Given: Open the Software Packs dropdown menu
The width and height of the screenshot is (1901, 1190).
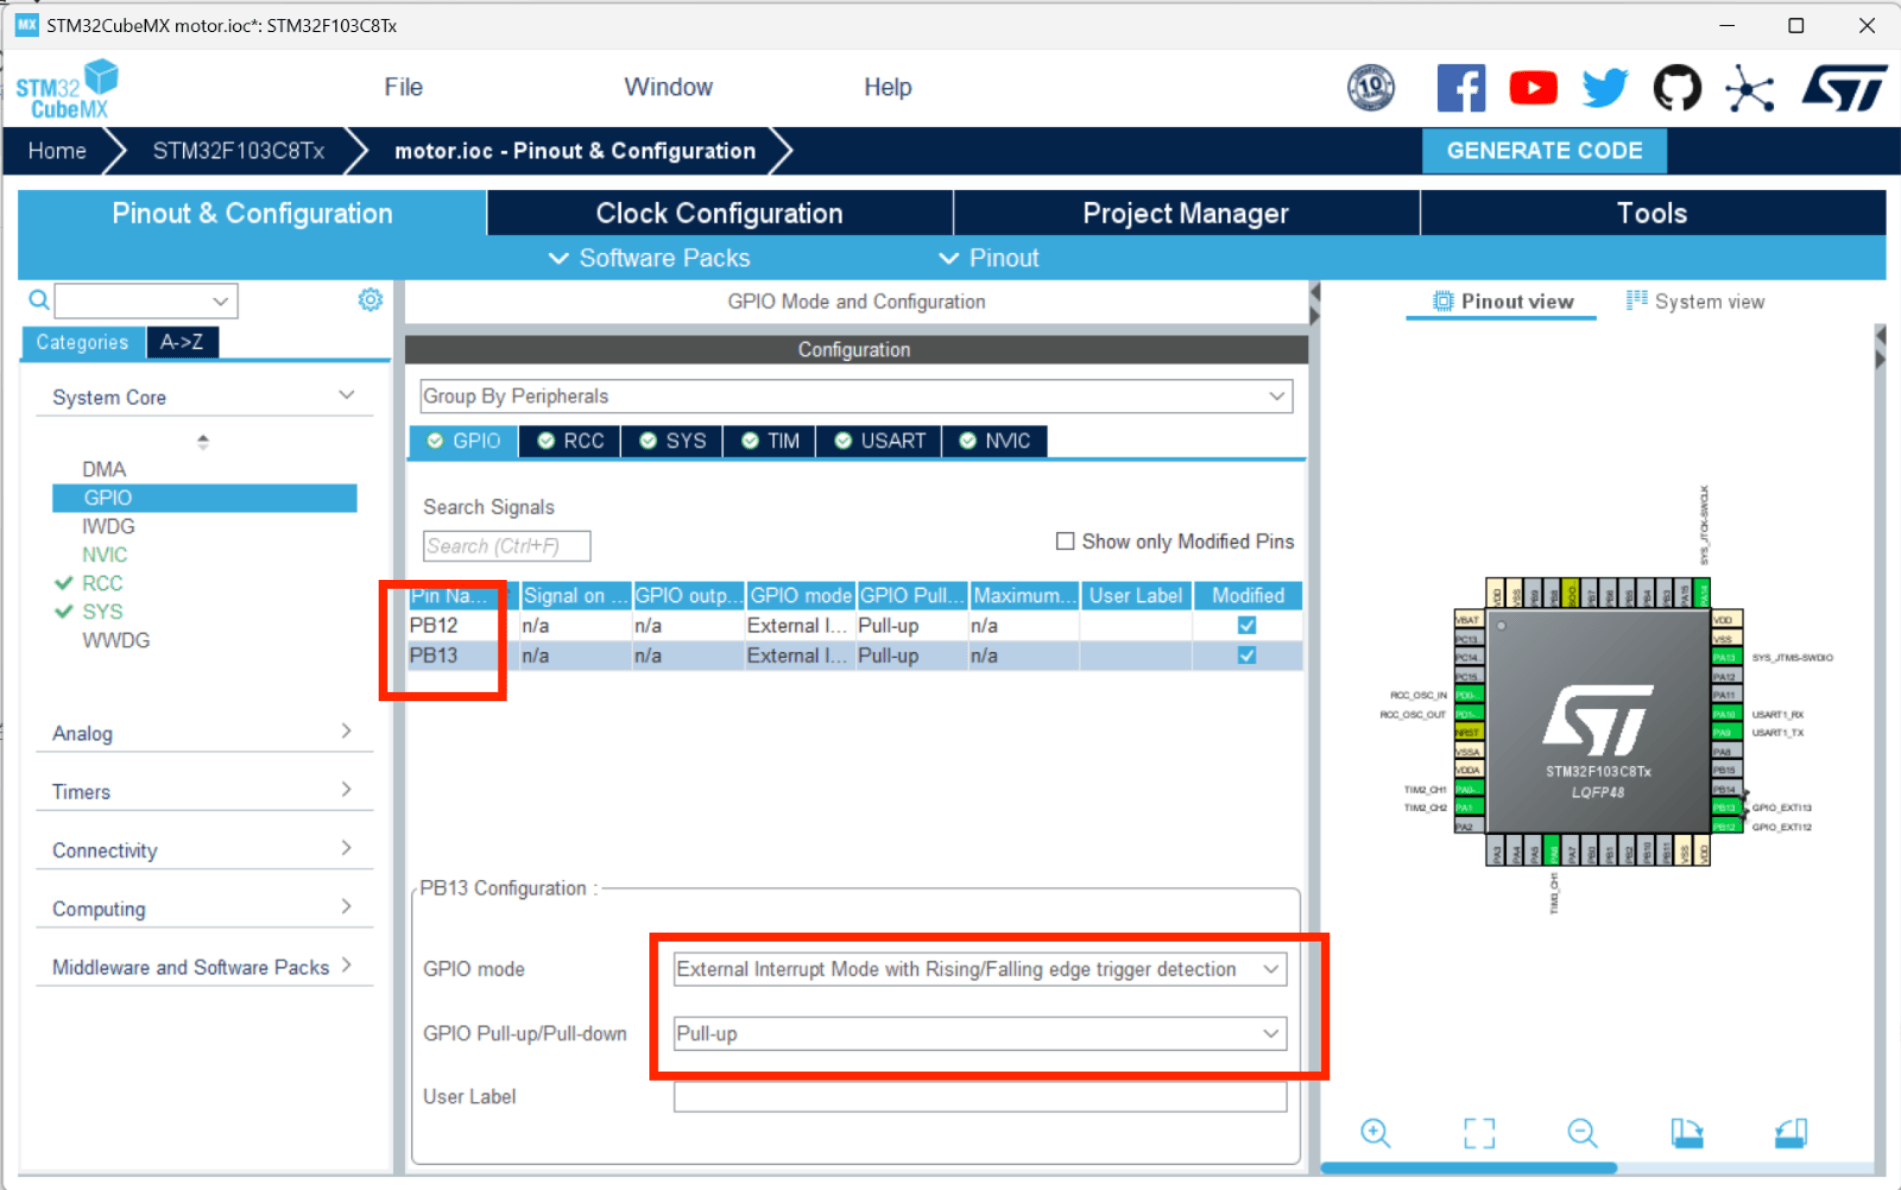Looking at the screenshot, I should click(650, 258).
